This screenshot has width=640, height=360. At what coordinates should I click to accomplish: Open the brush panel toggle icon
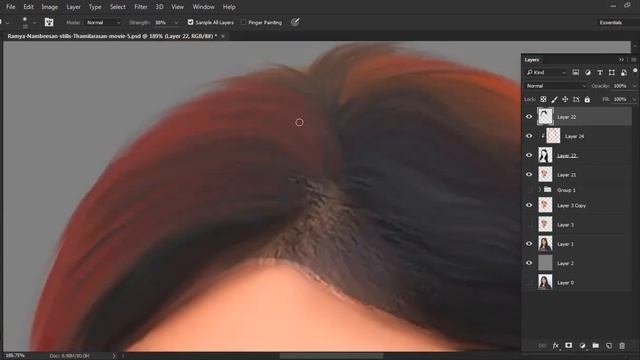click(49, 22)
